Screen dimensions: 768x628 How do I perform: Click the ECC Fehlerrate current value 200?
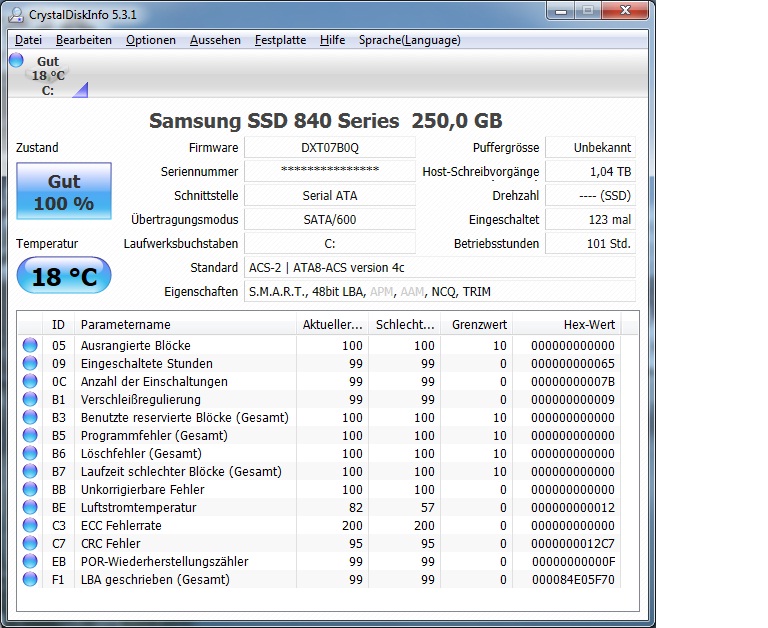[x=352, y=526]
